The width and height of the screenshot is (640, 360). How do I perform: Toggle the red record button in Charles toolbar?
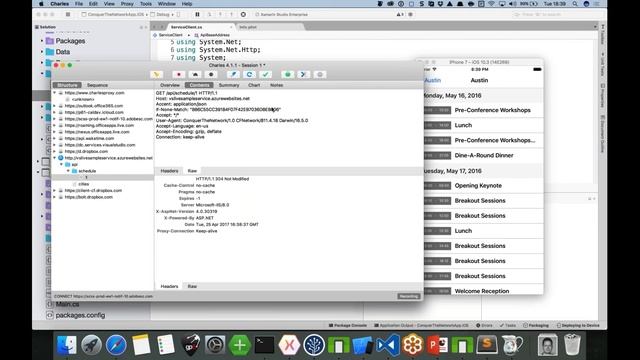click(x=178, y=74)
